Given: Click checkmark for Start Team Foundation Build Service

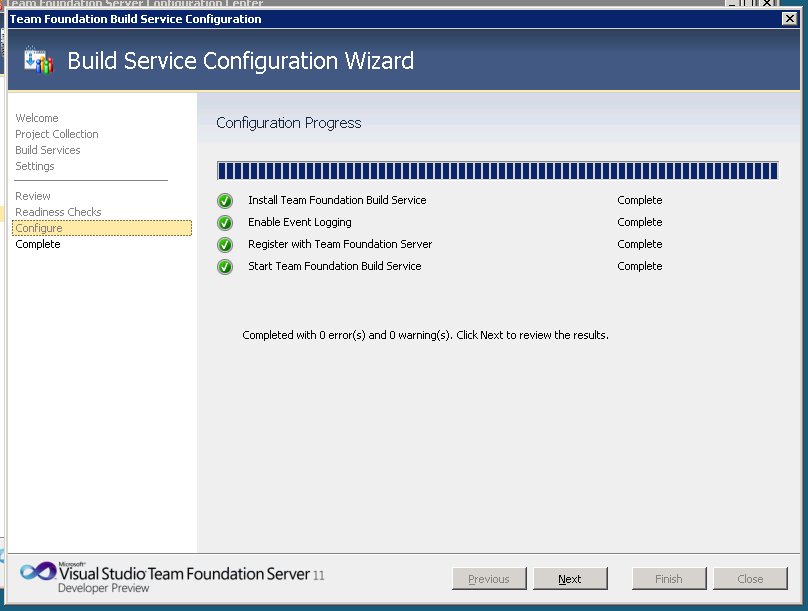Looking at the screenshot, I should (225, 267).
